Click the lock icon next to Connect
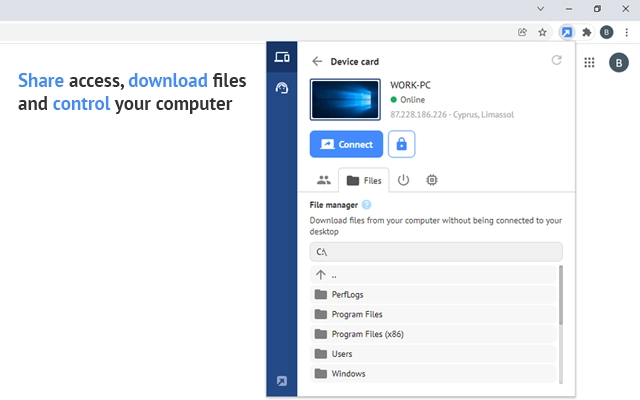This screenshot has width=640, height=400. (401, 144)
